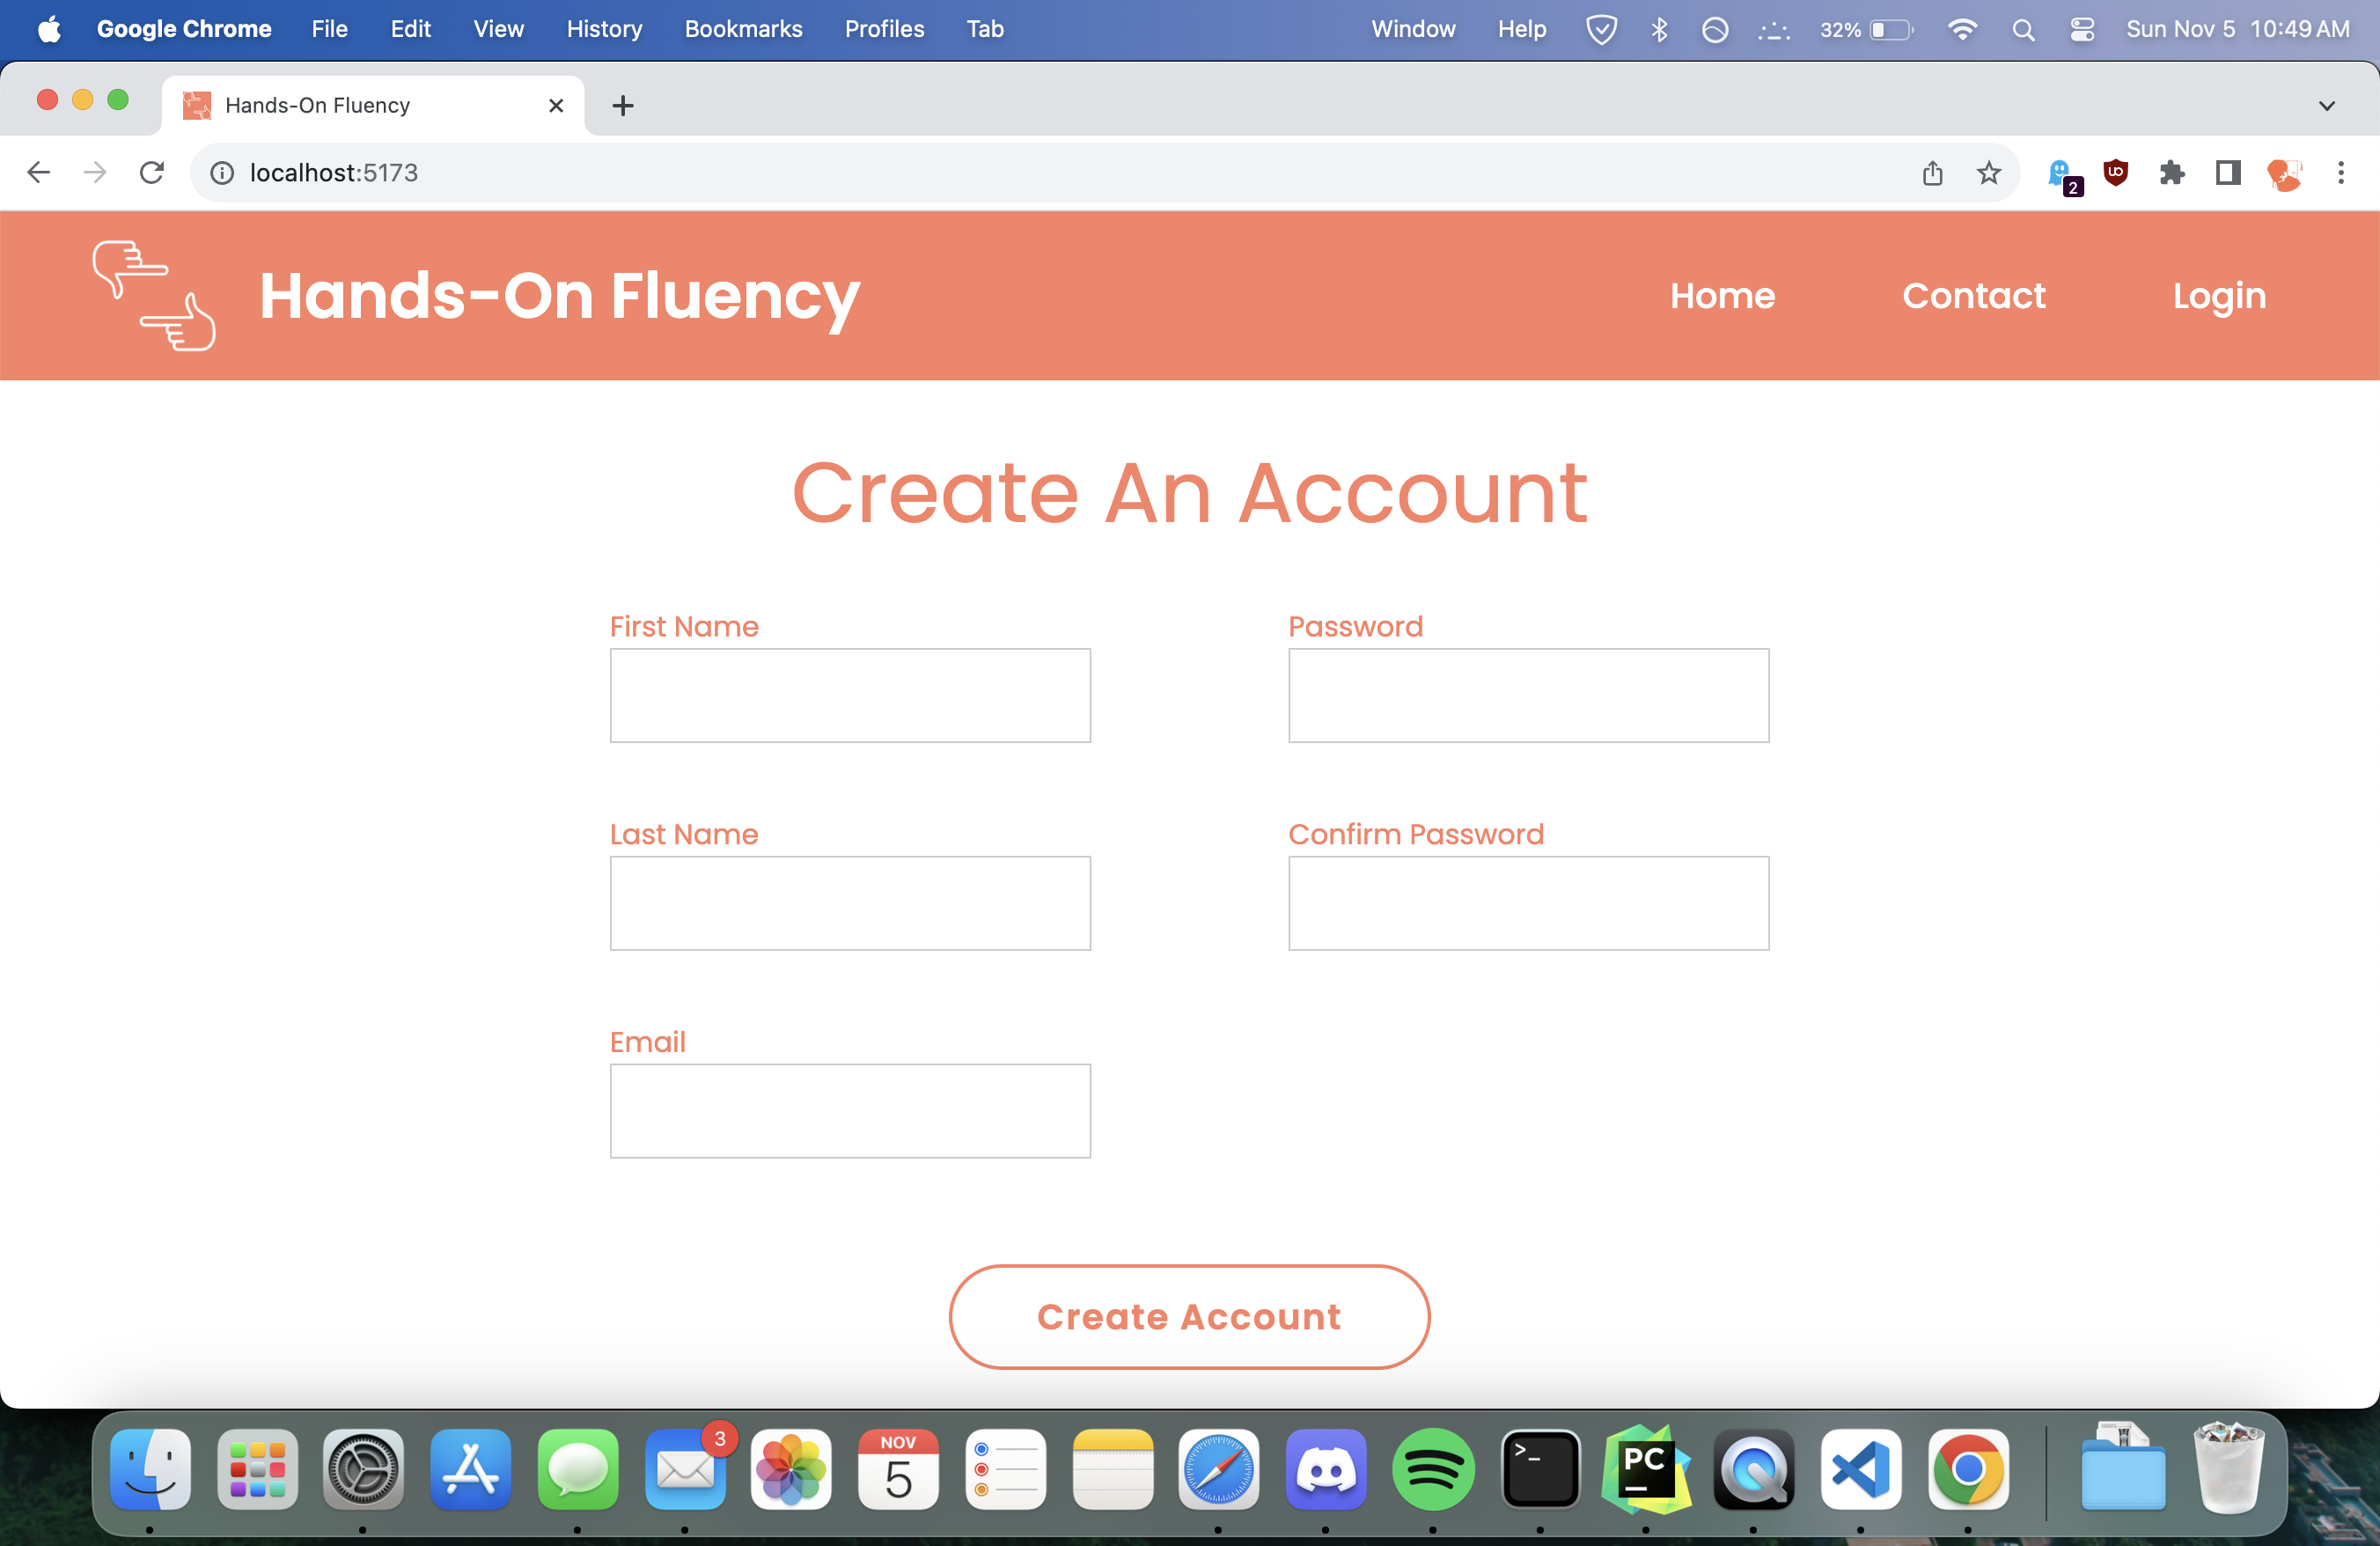Viewport: 2380px width, 1546px height.
Task: Bookmark this page with the star icon
Action: (x=1988, y=173)
